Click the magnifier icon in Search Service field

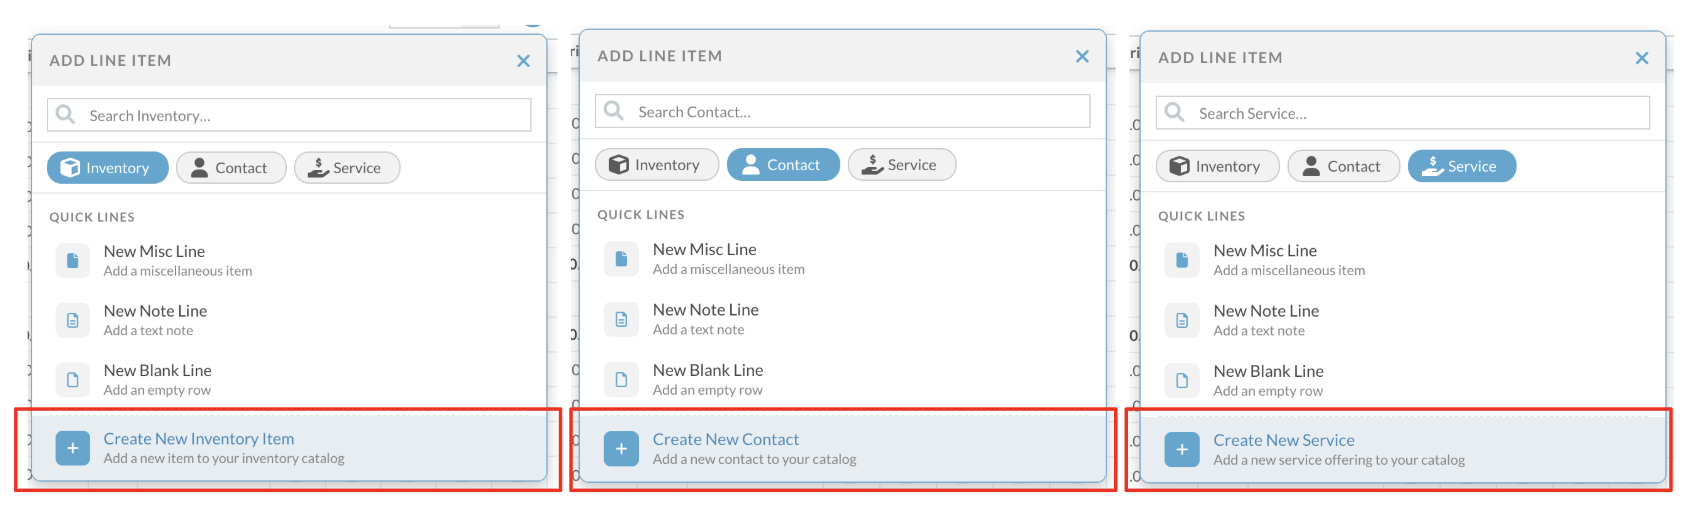(x=1175, y=113)
